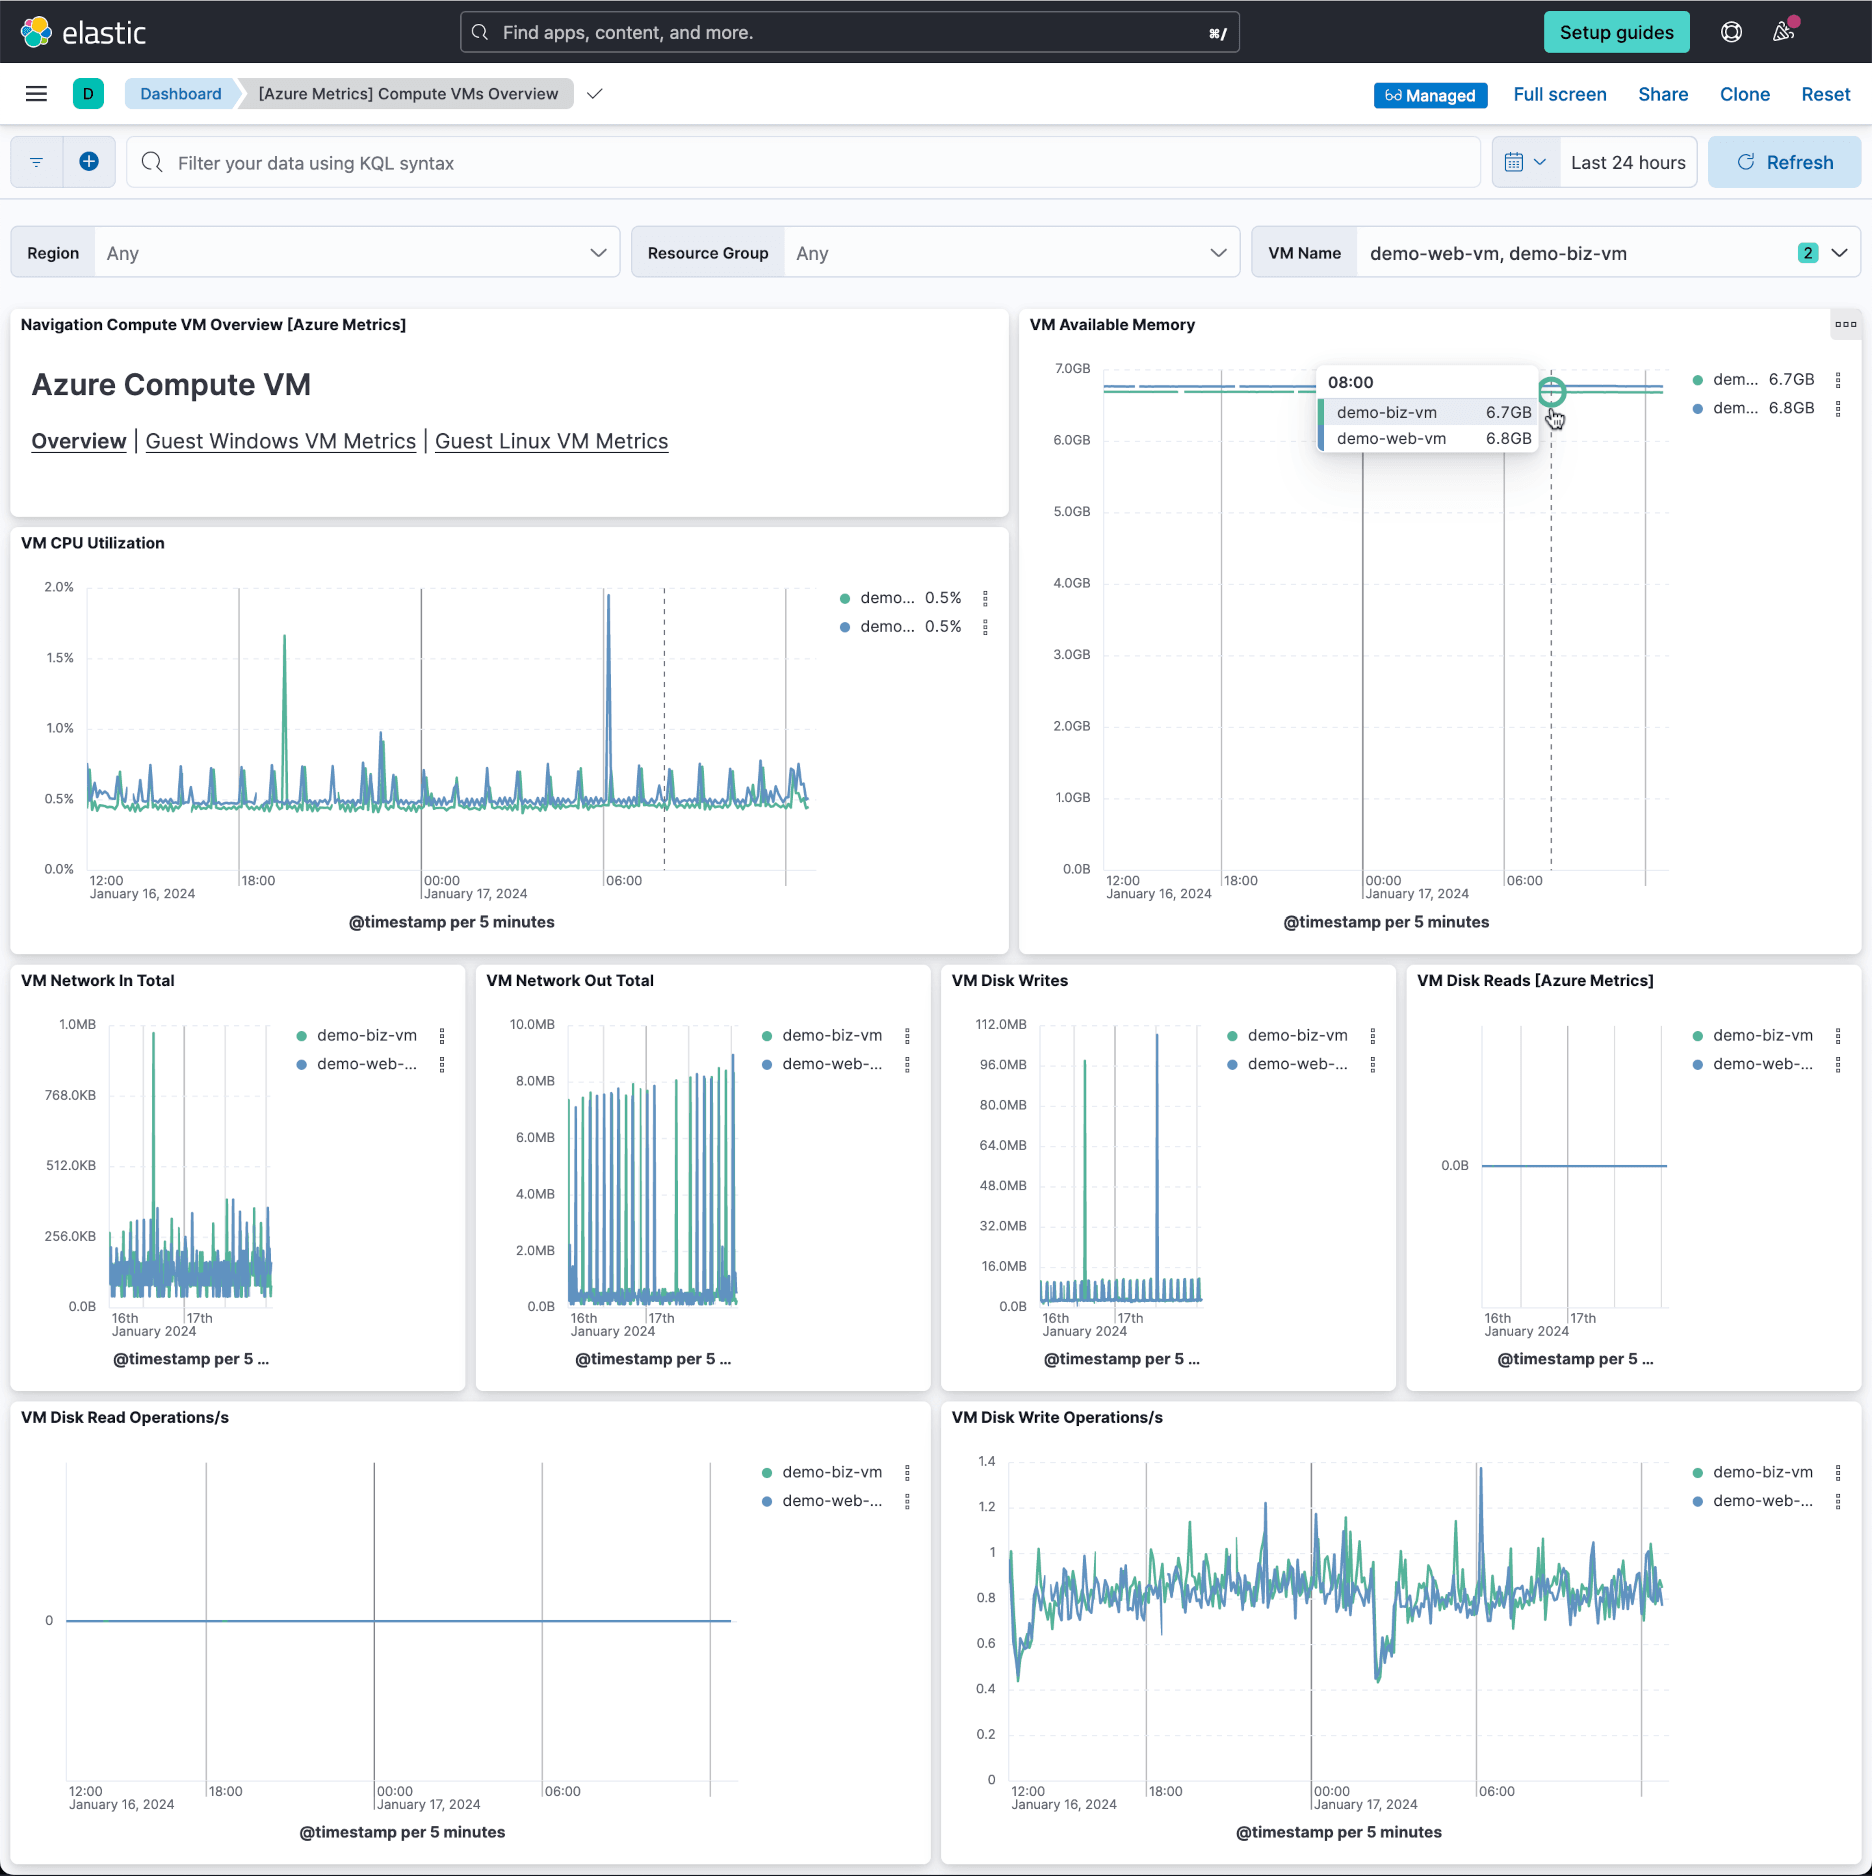The height and width of the screenshot is (1876, 1872).
Task: Open the VM Available Memory panel options
Action: point(1845,325)
